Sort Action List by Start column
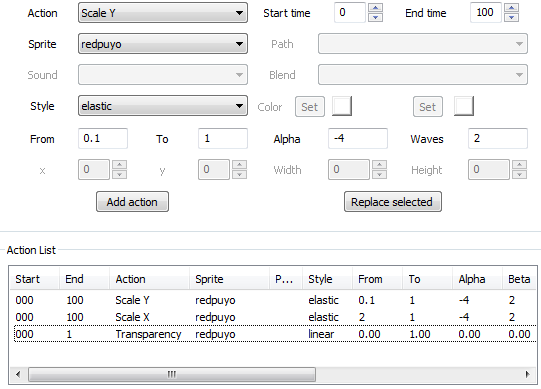Screen dimensions: 541x389 [x=34, y=279]
